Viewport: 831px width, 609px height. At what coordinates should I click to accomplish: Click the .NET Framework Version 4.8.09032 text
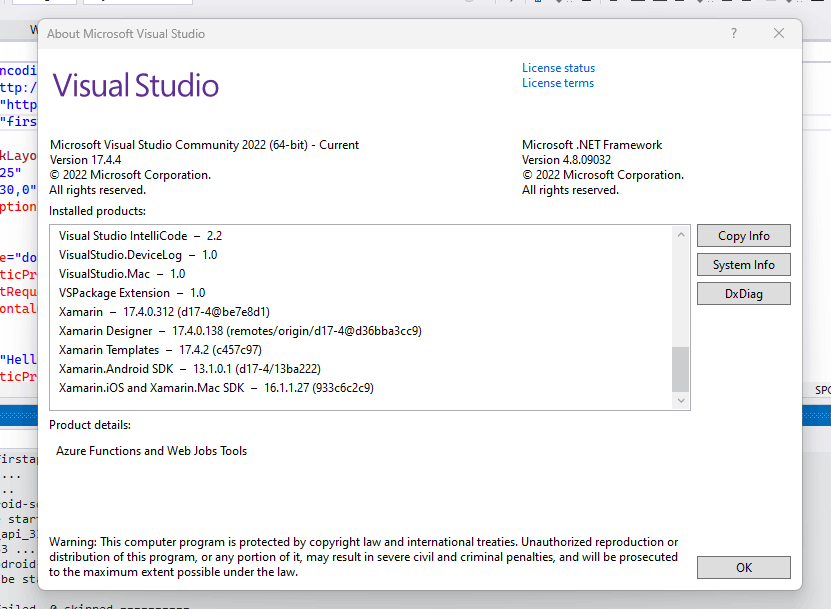coord(566,160)
